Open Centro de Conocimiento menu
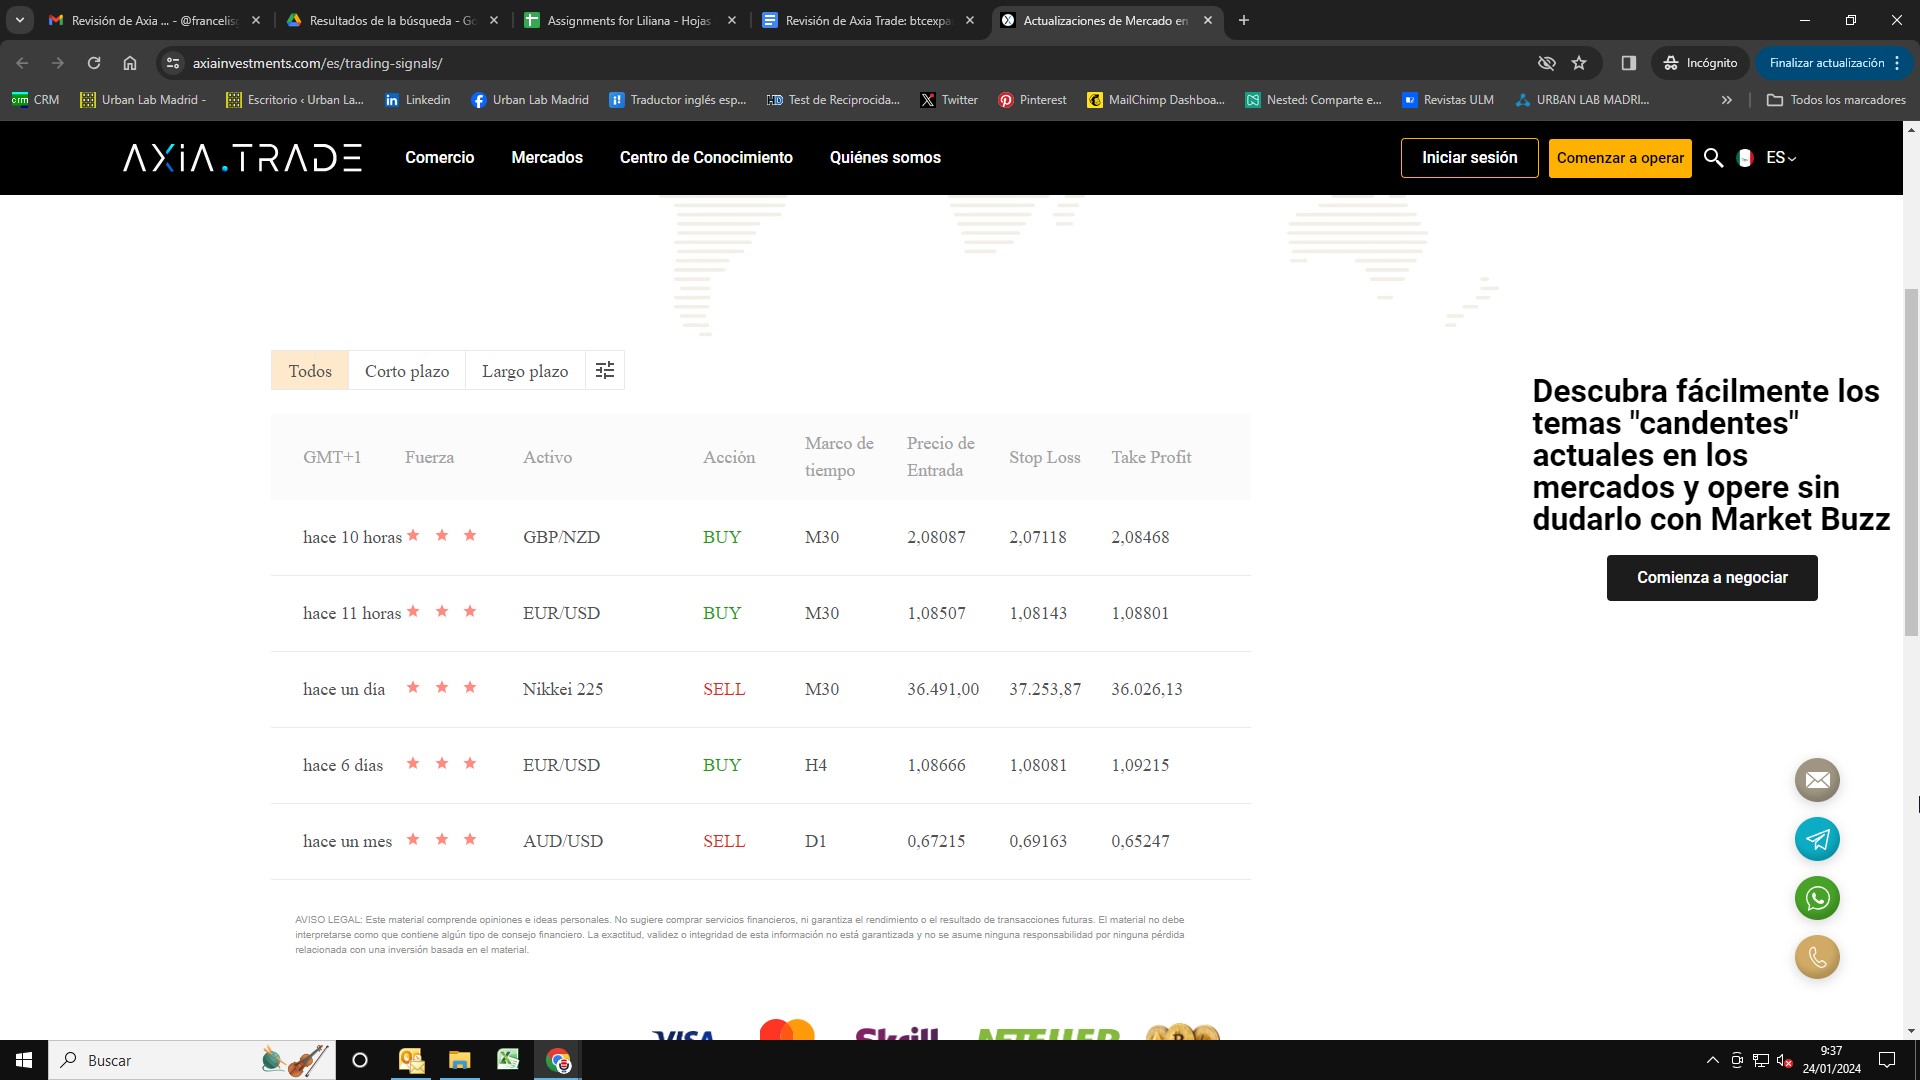 (x=706, y=157)
